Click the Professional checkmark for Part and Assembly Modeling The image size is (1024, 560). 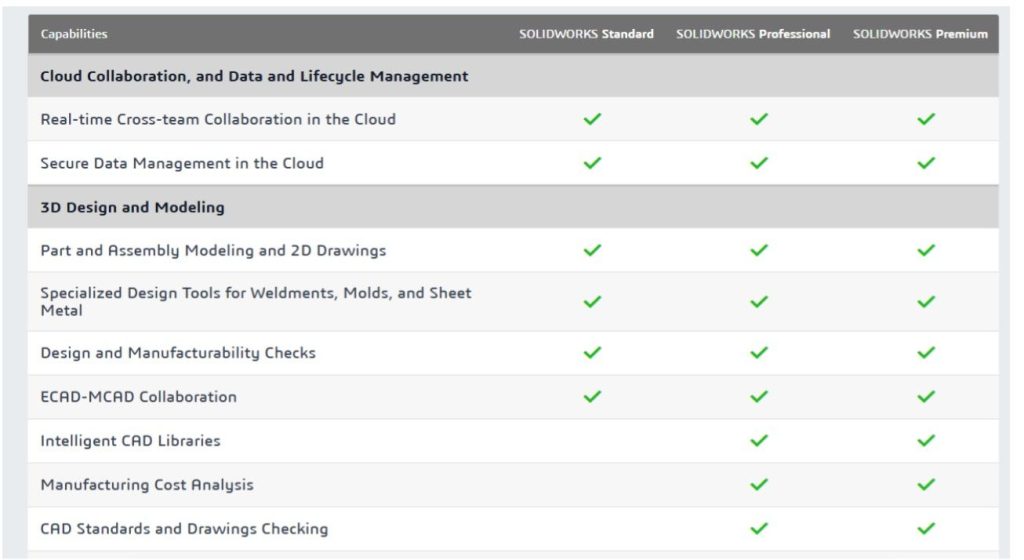(x=759, y=250)
